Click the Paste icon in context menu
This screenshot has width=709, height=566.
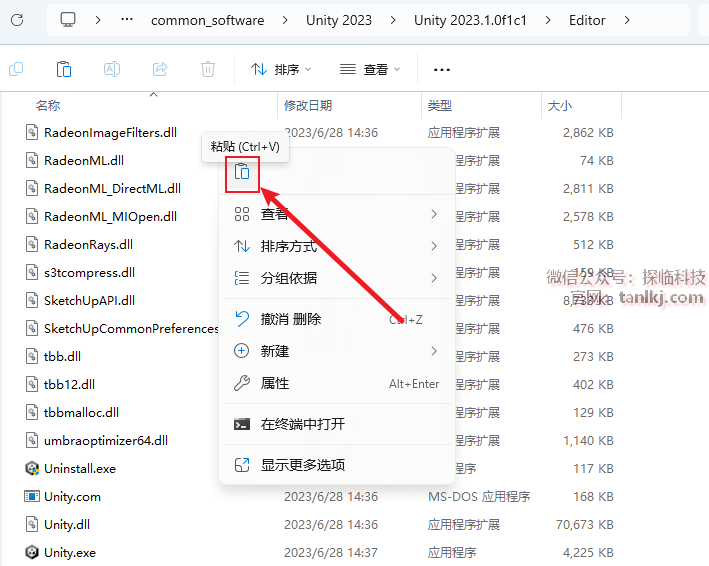pyautogui.click(x=242, y=173)
